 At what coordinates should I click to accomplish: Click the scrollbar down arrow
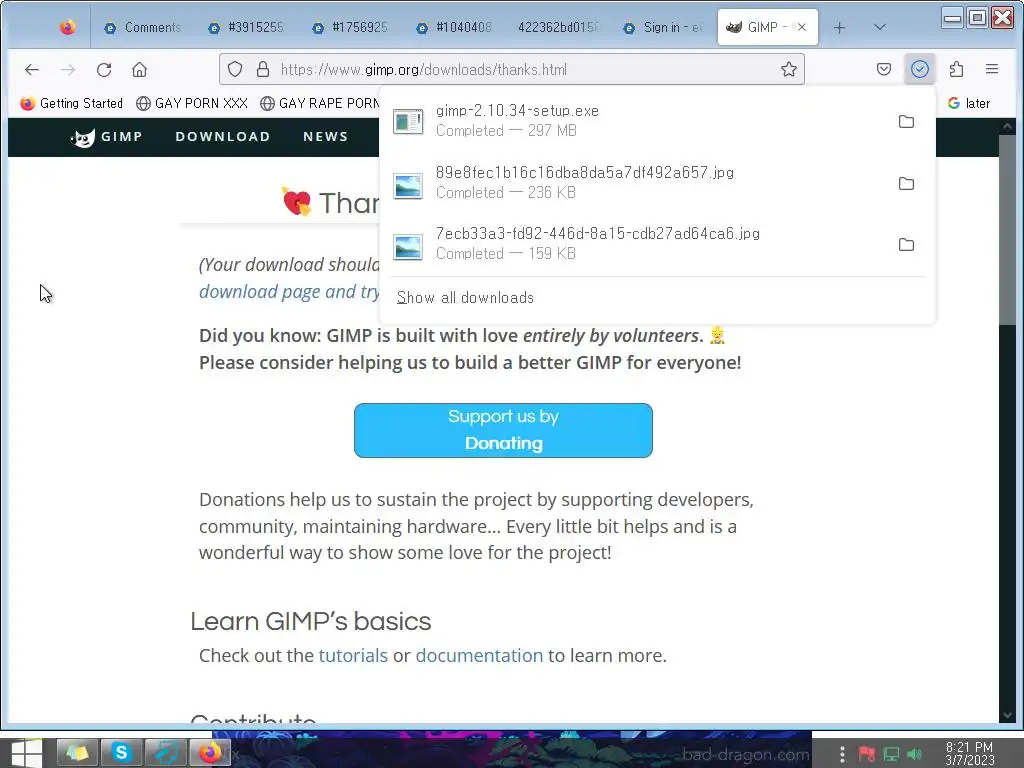point(1007,715)
